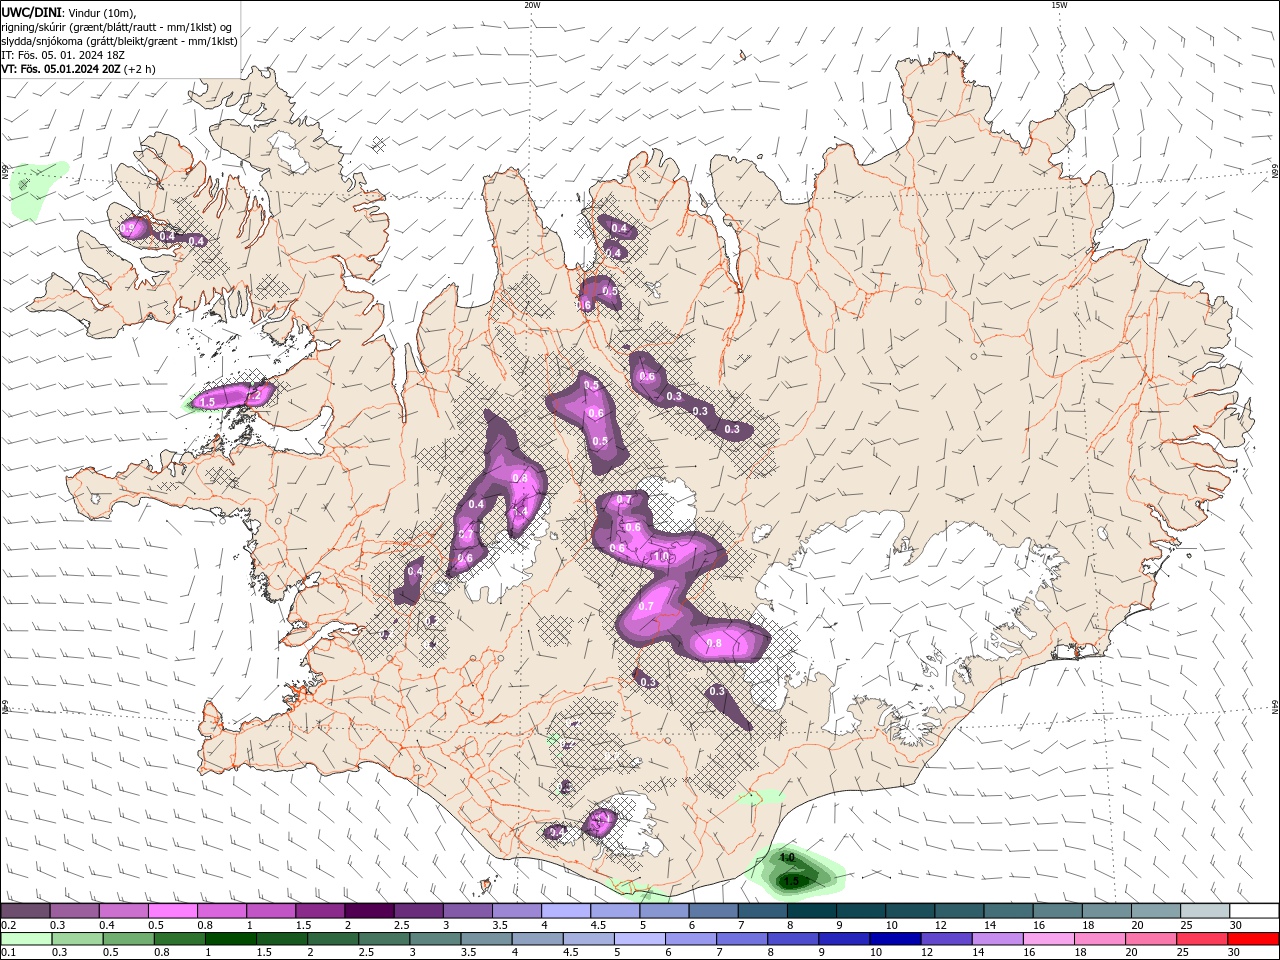Pick the dark teal snow swatch at 8
The image size is (1280, 960).
click(810, 911)
